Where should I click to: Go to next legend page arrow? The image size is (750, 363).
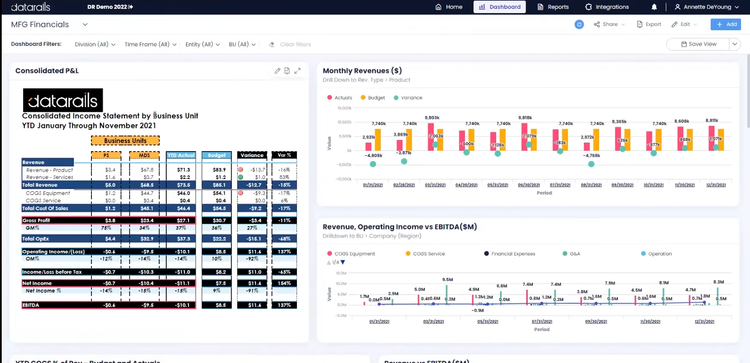(342, 262)
